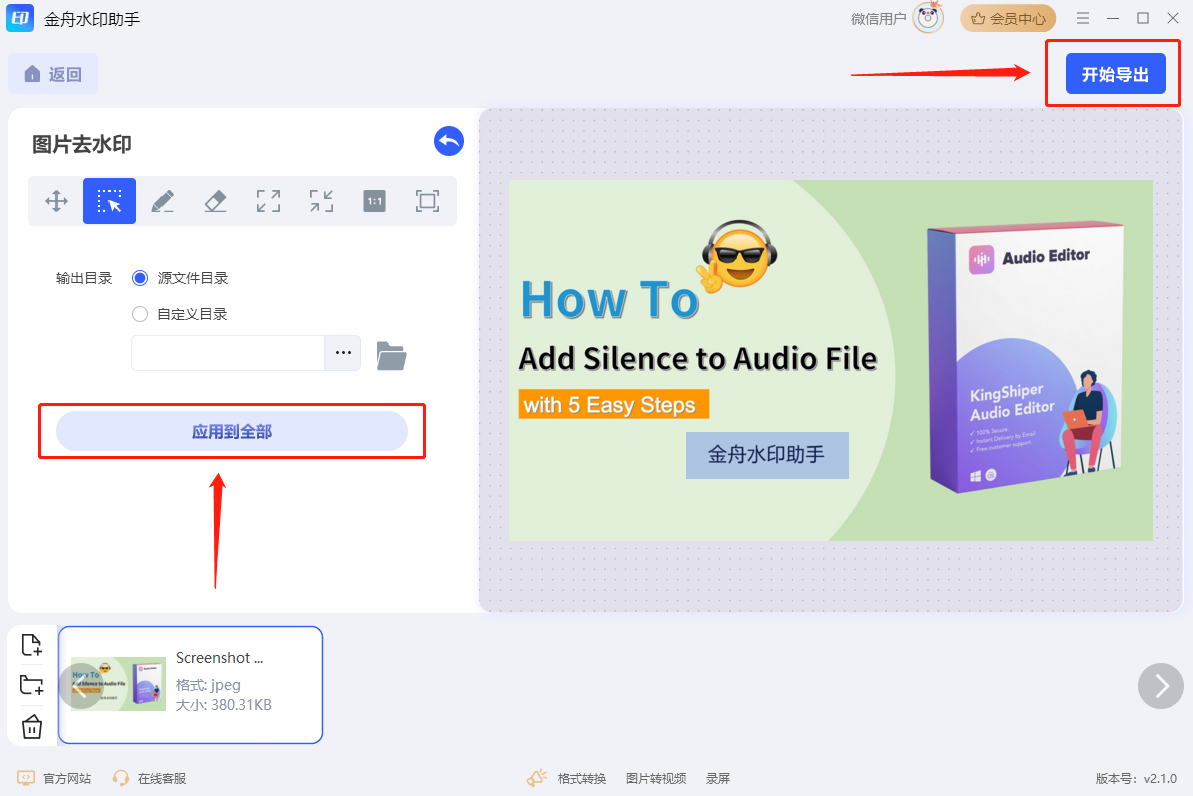
Task: Choose 源文件目录 radio option
Action: (x=140, y=279)
